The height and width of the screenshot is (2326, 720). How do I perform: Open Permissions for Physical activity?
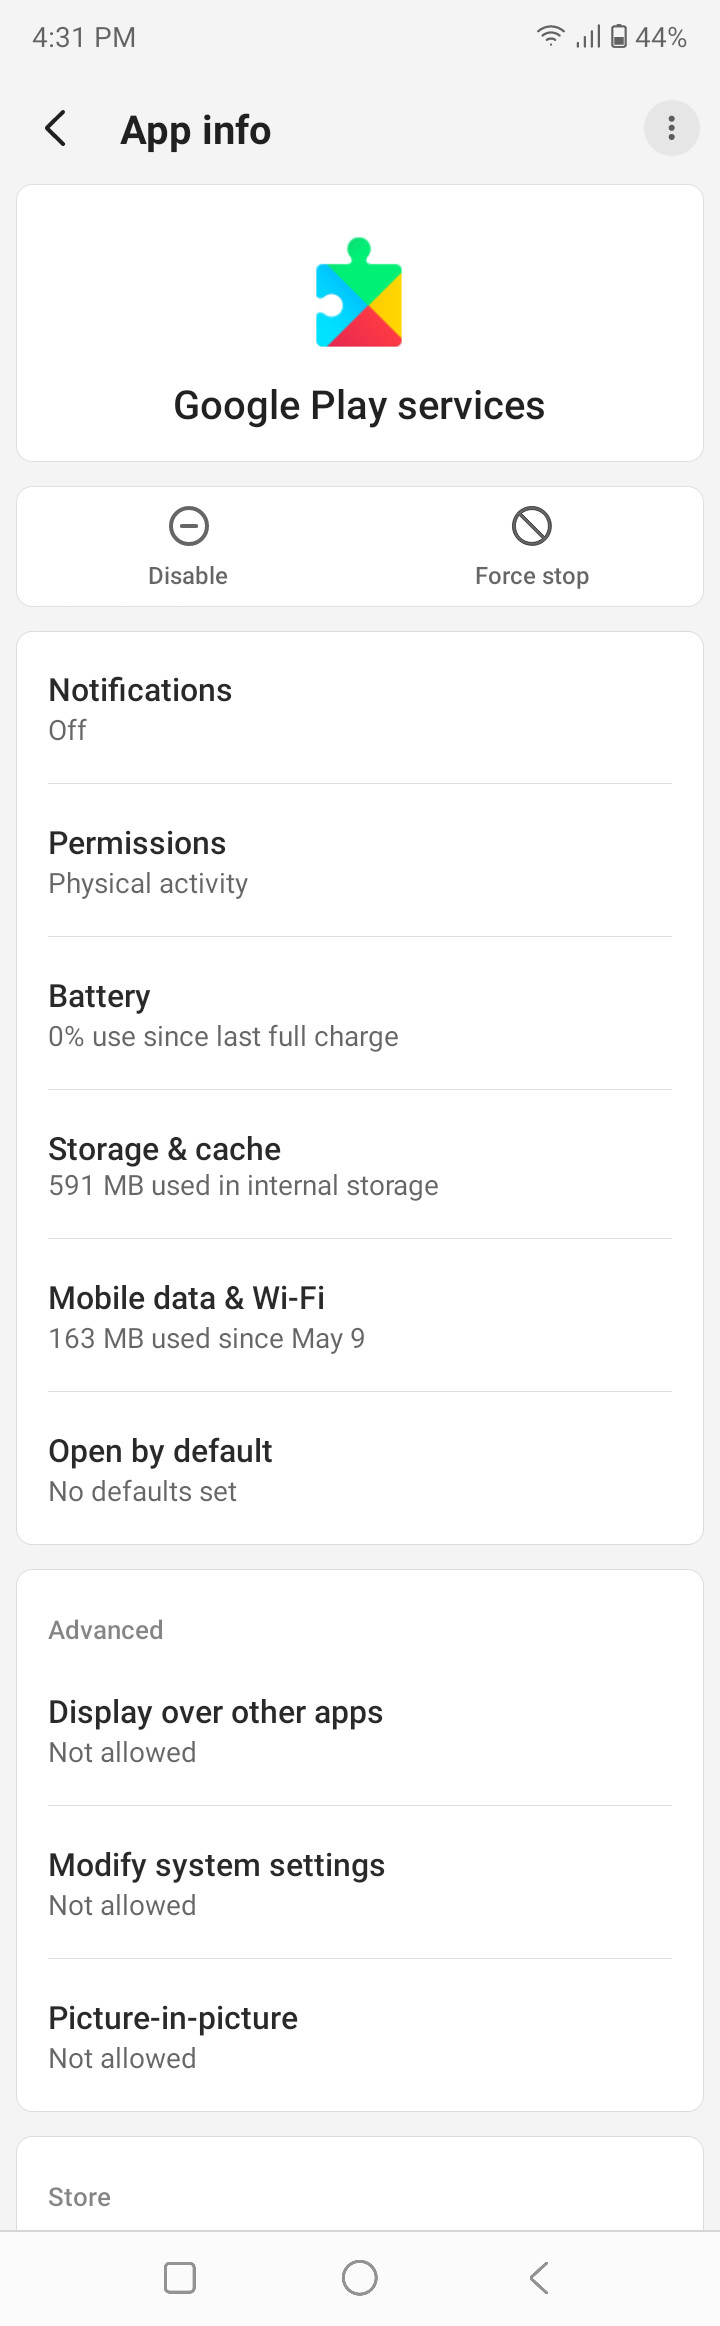click(x=360, y=861)
